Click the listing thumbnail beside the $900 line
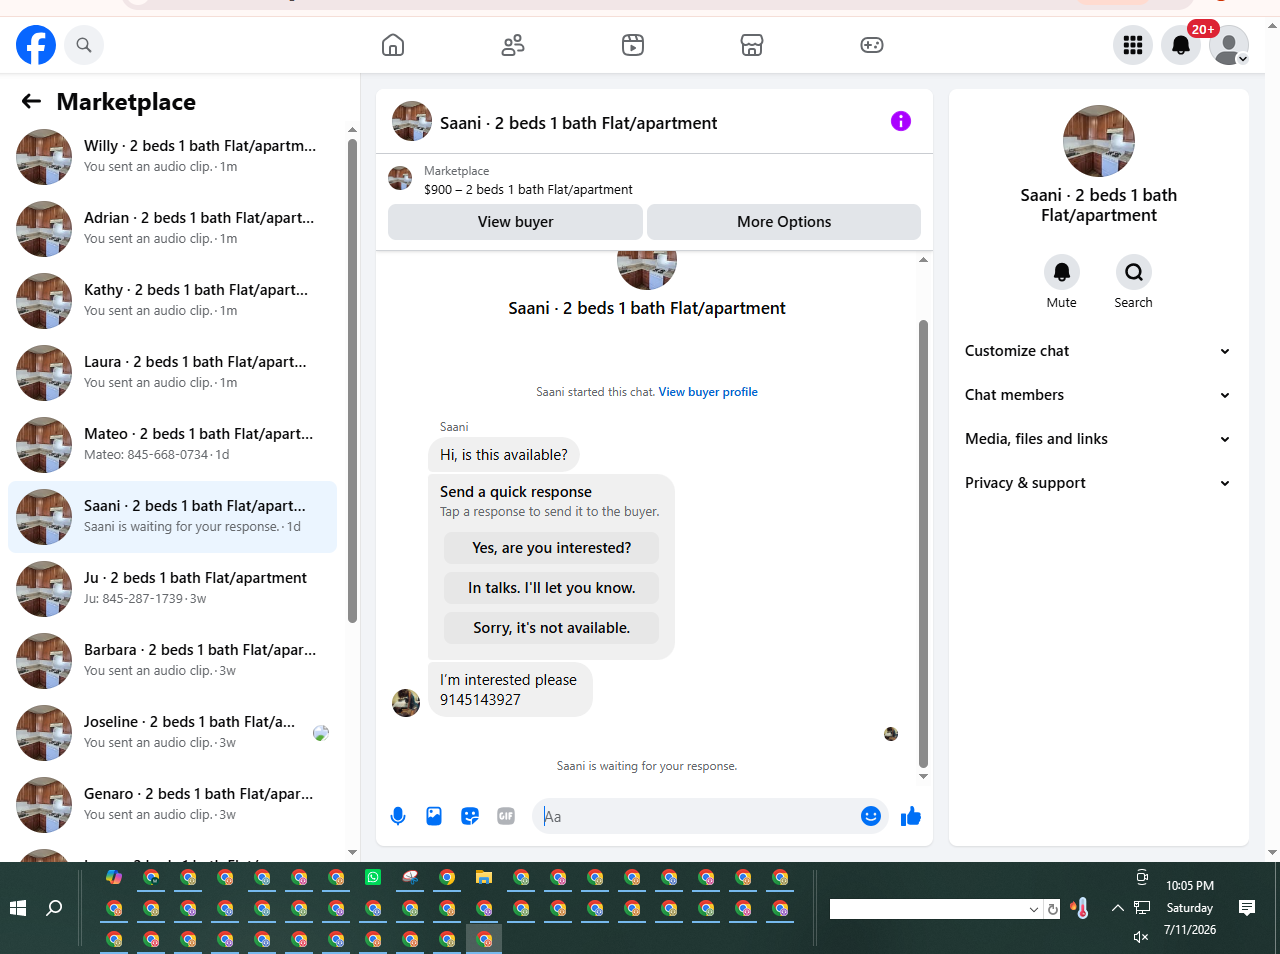The width and height of the screenshot is (1280, 954). point(400,179)
